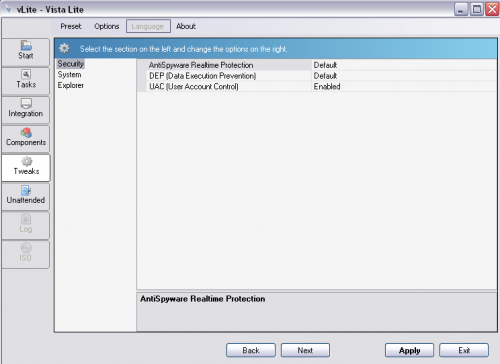Maximize the vLite window
500x364 pixels.
[x=477, y=9]
